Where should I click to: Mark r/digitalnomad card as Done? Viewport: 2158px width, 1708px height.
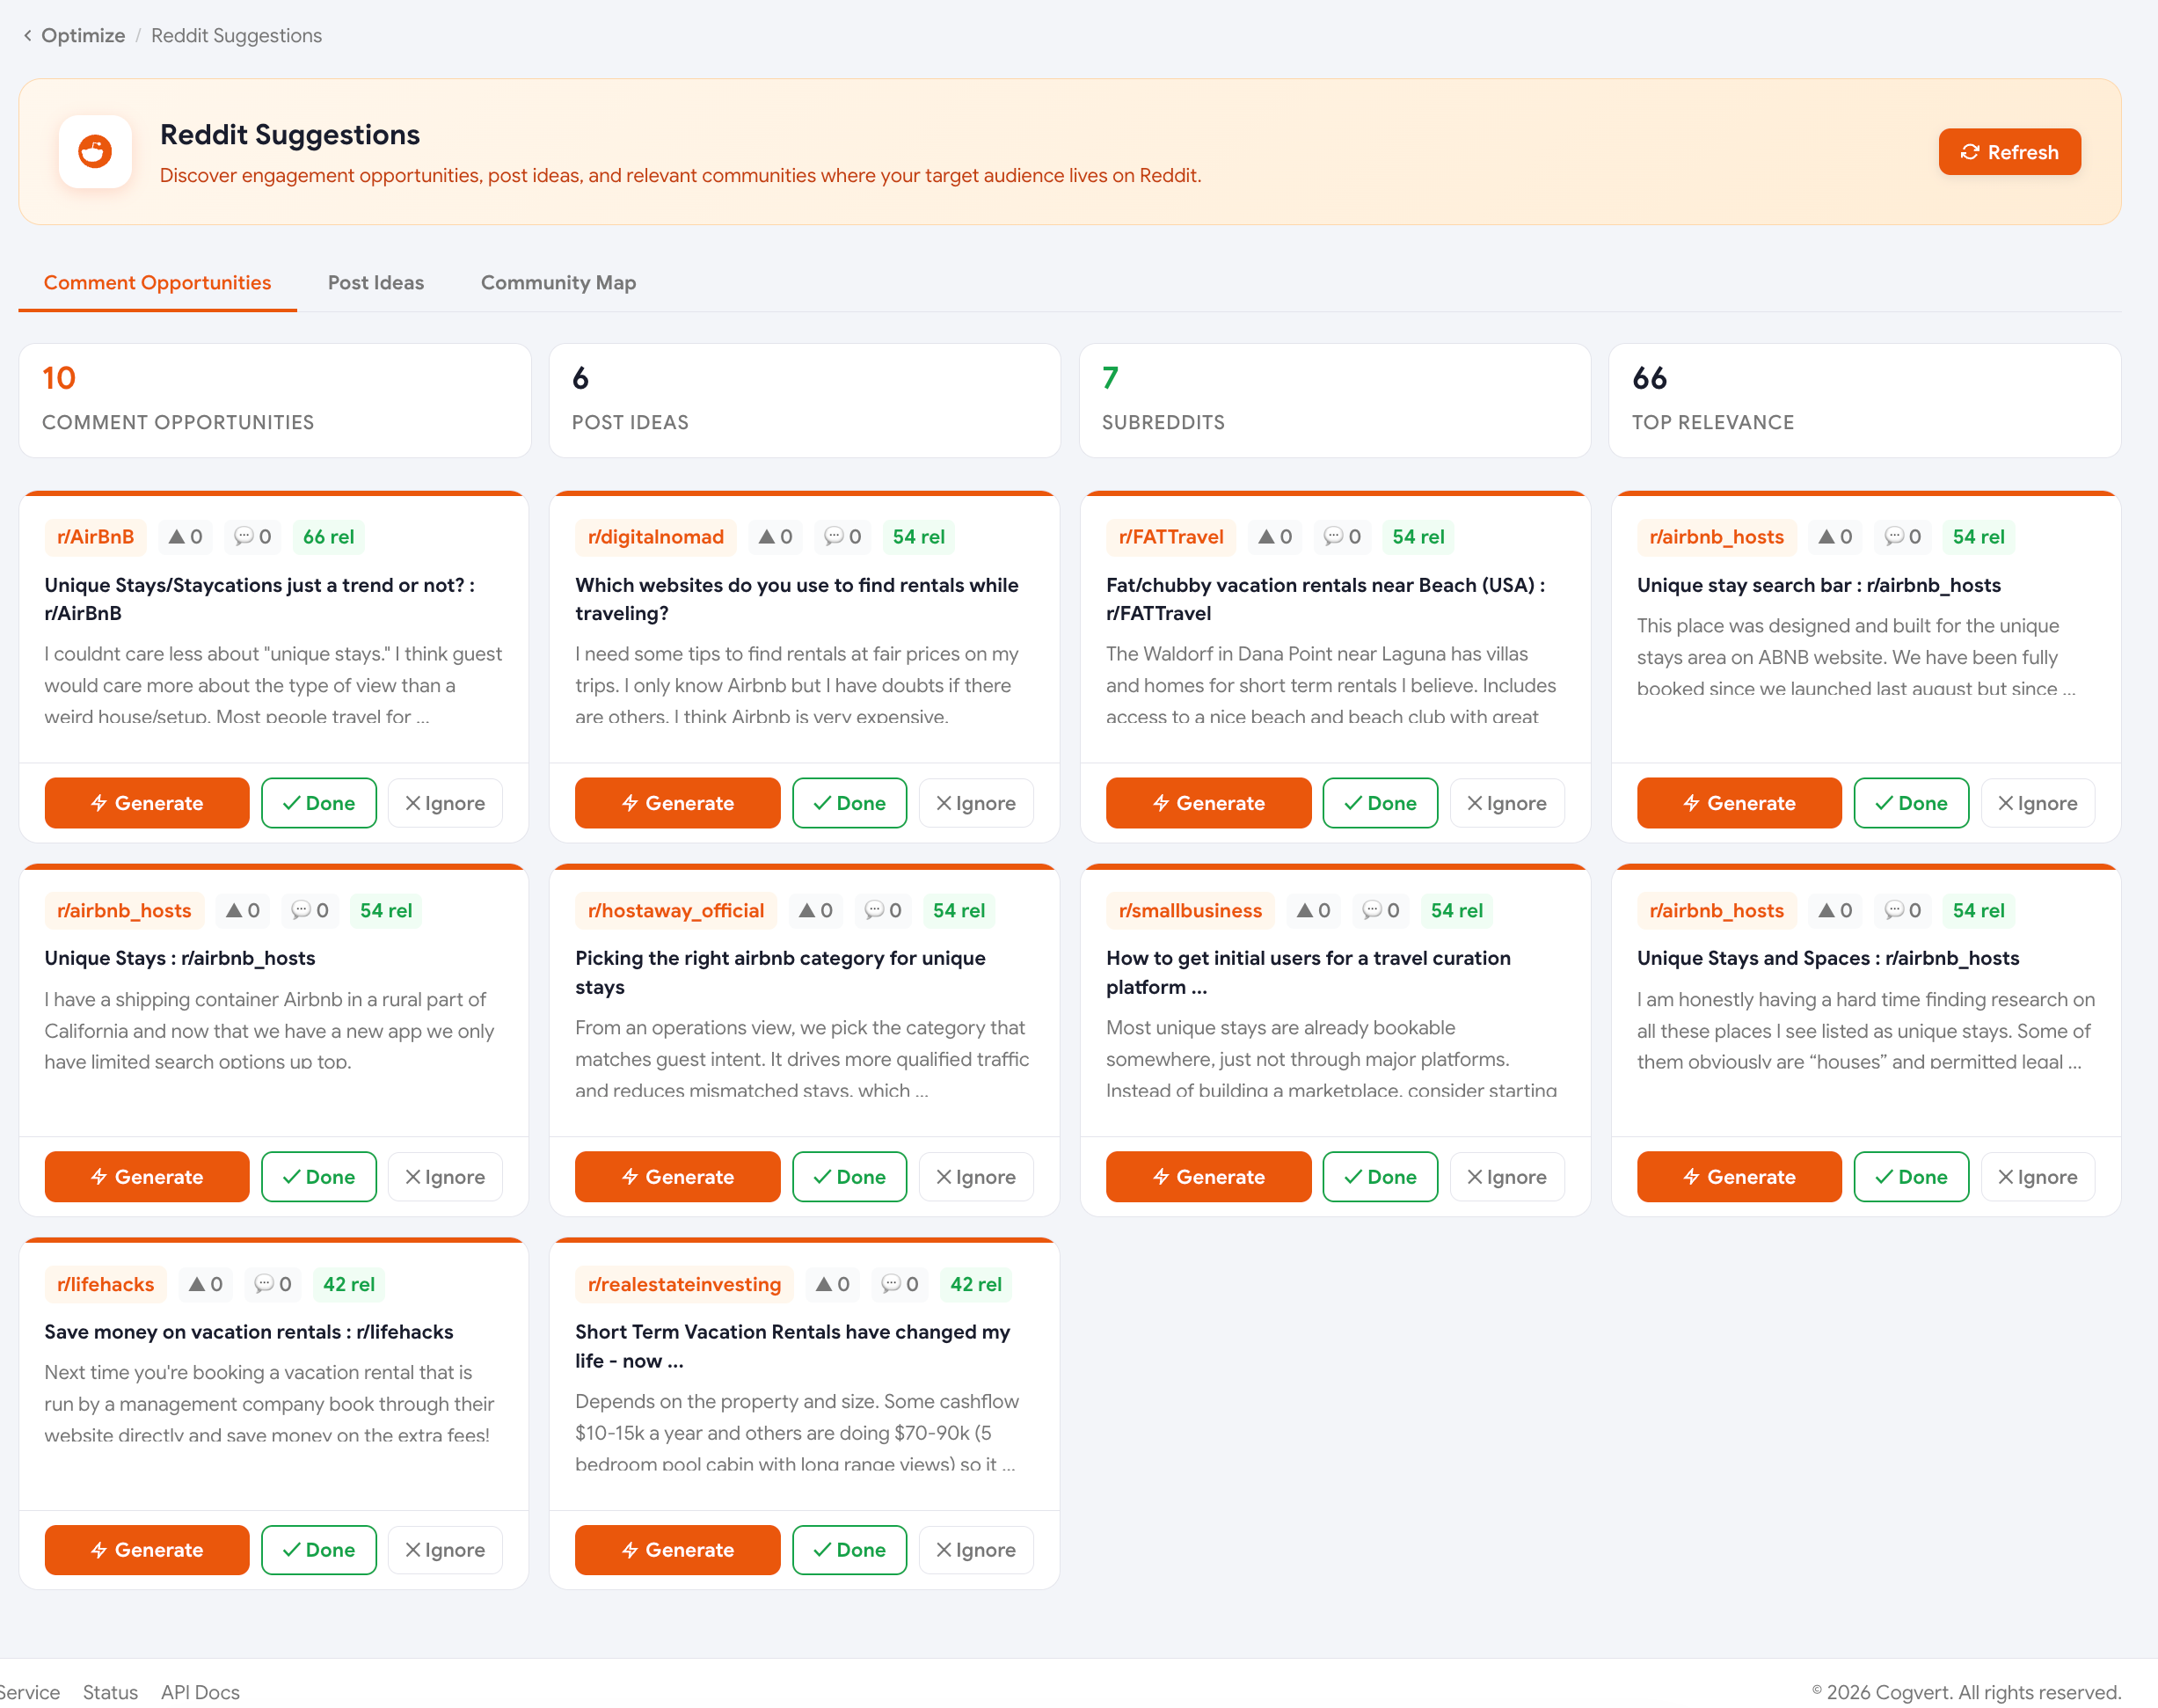pos(850,803)
